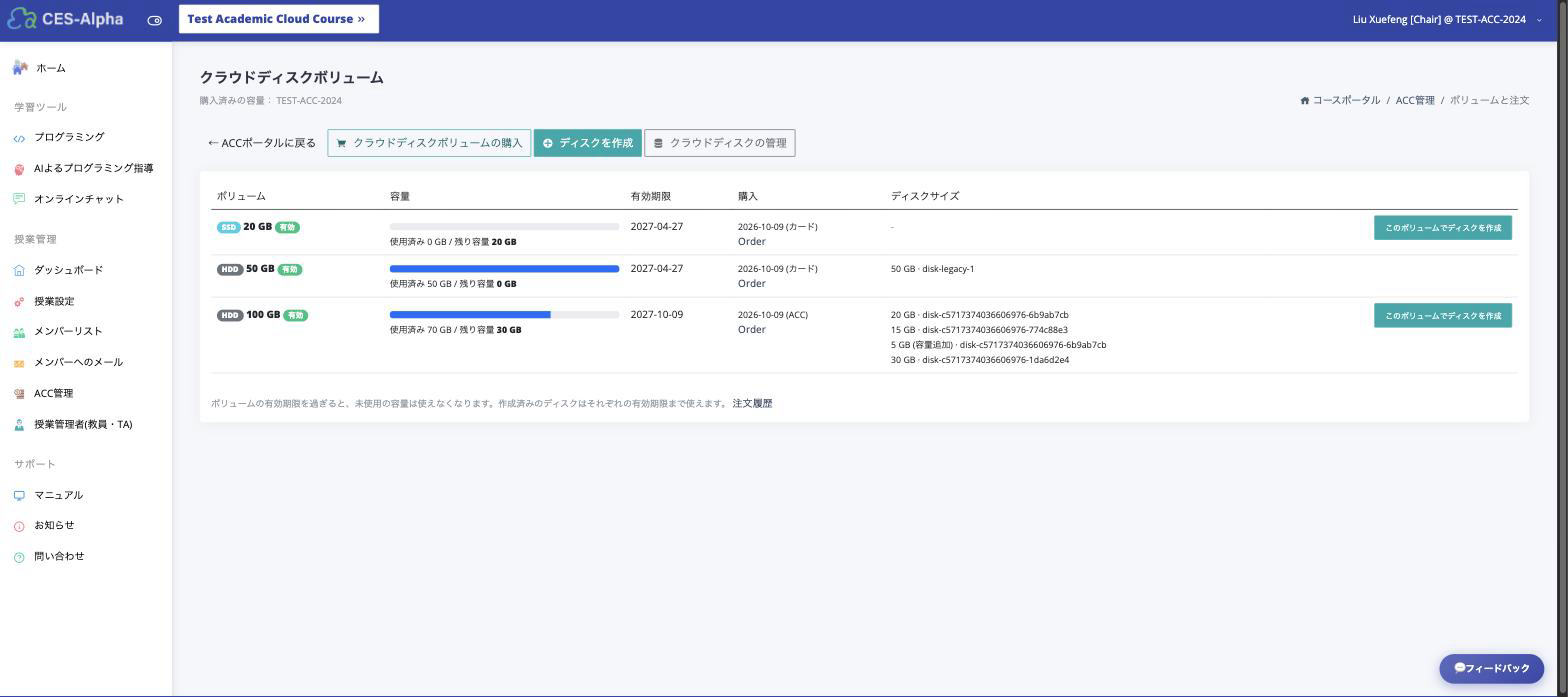Create a disk in the SSD 20 GB volume
The height and width of the screenshot is (697, 1568).
click(x=1443, y=228)
